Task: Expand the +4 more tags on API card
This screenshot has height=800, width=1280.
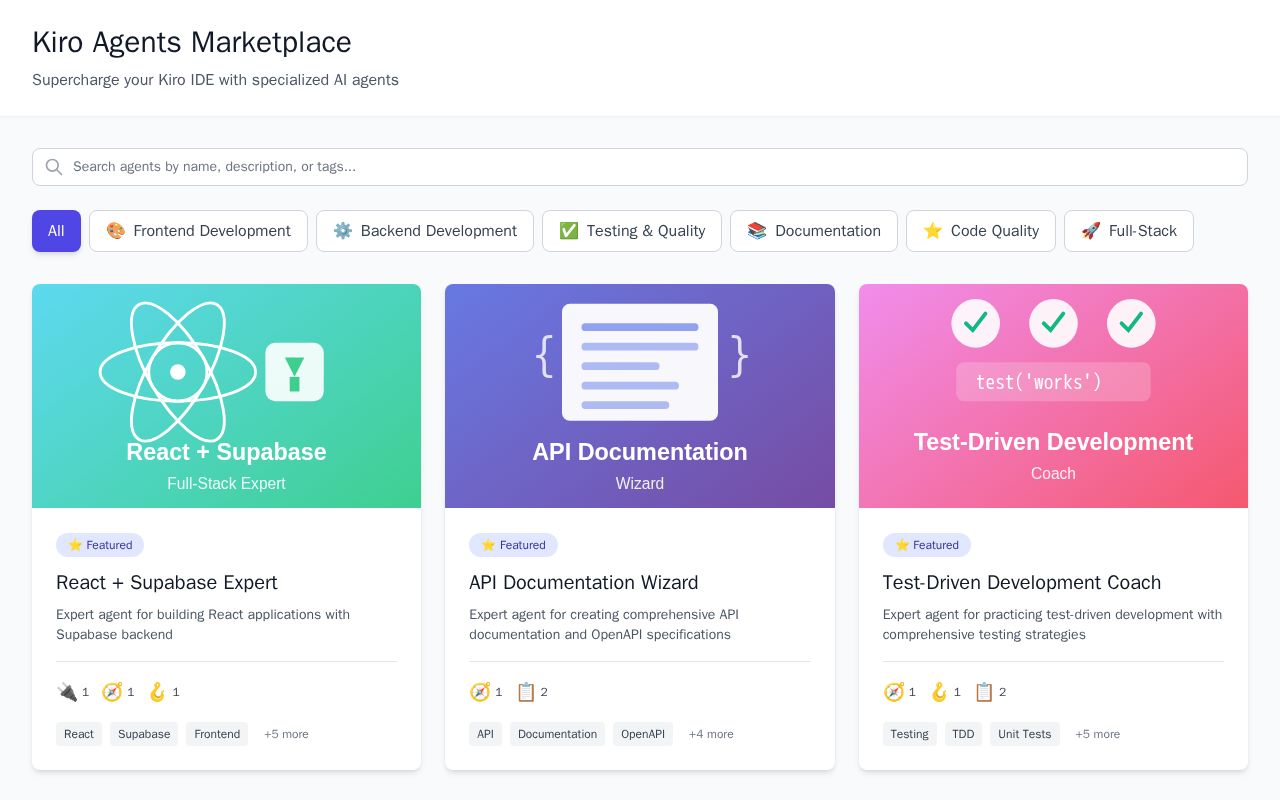Action: click(711, 734)
